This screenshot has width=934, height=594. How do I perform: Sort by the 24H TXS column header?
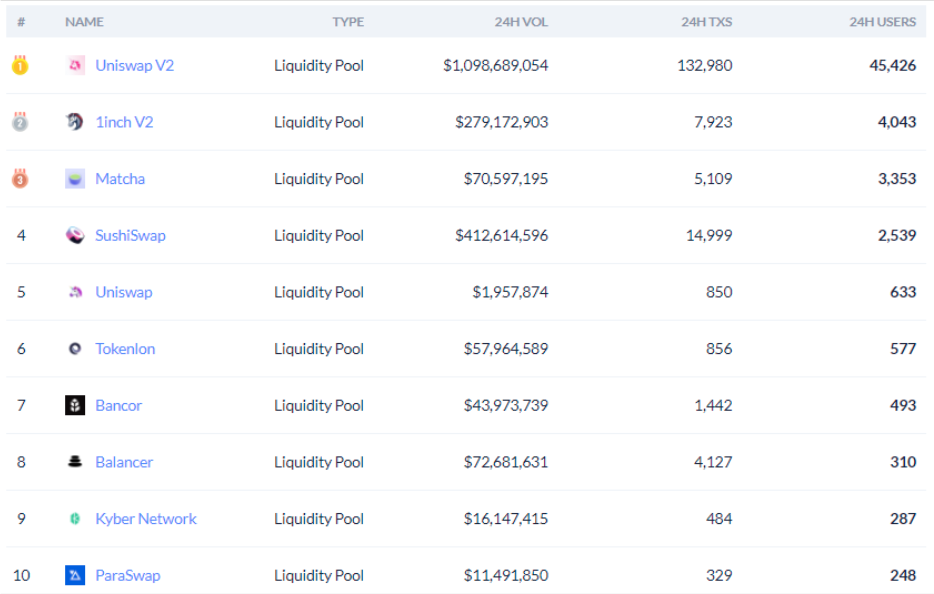tap(706, 22)
